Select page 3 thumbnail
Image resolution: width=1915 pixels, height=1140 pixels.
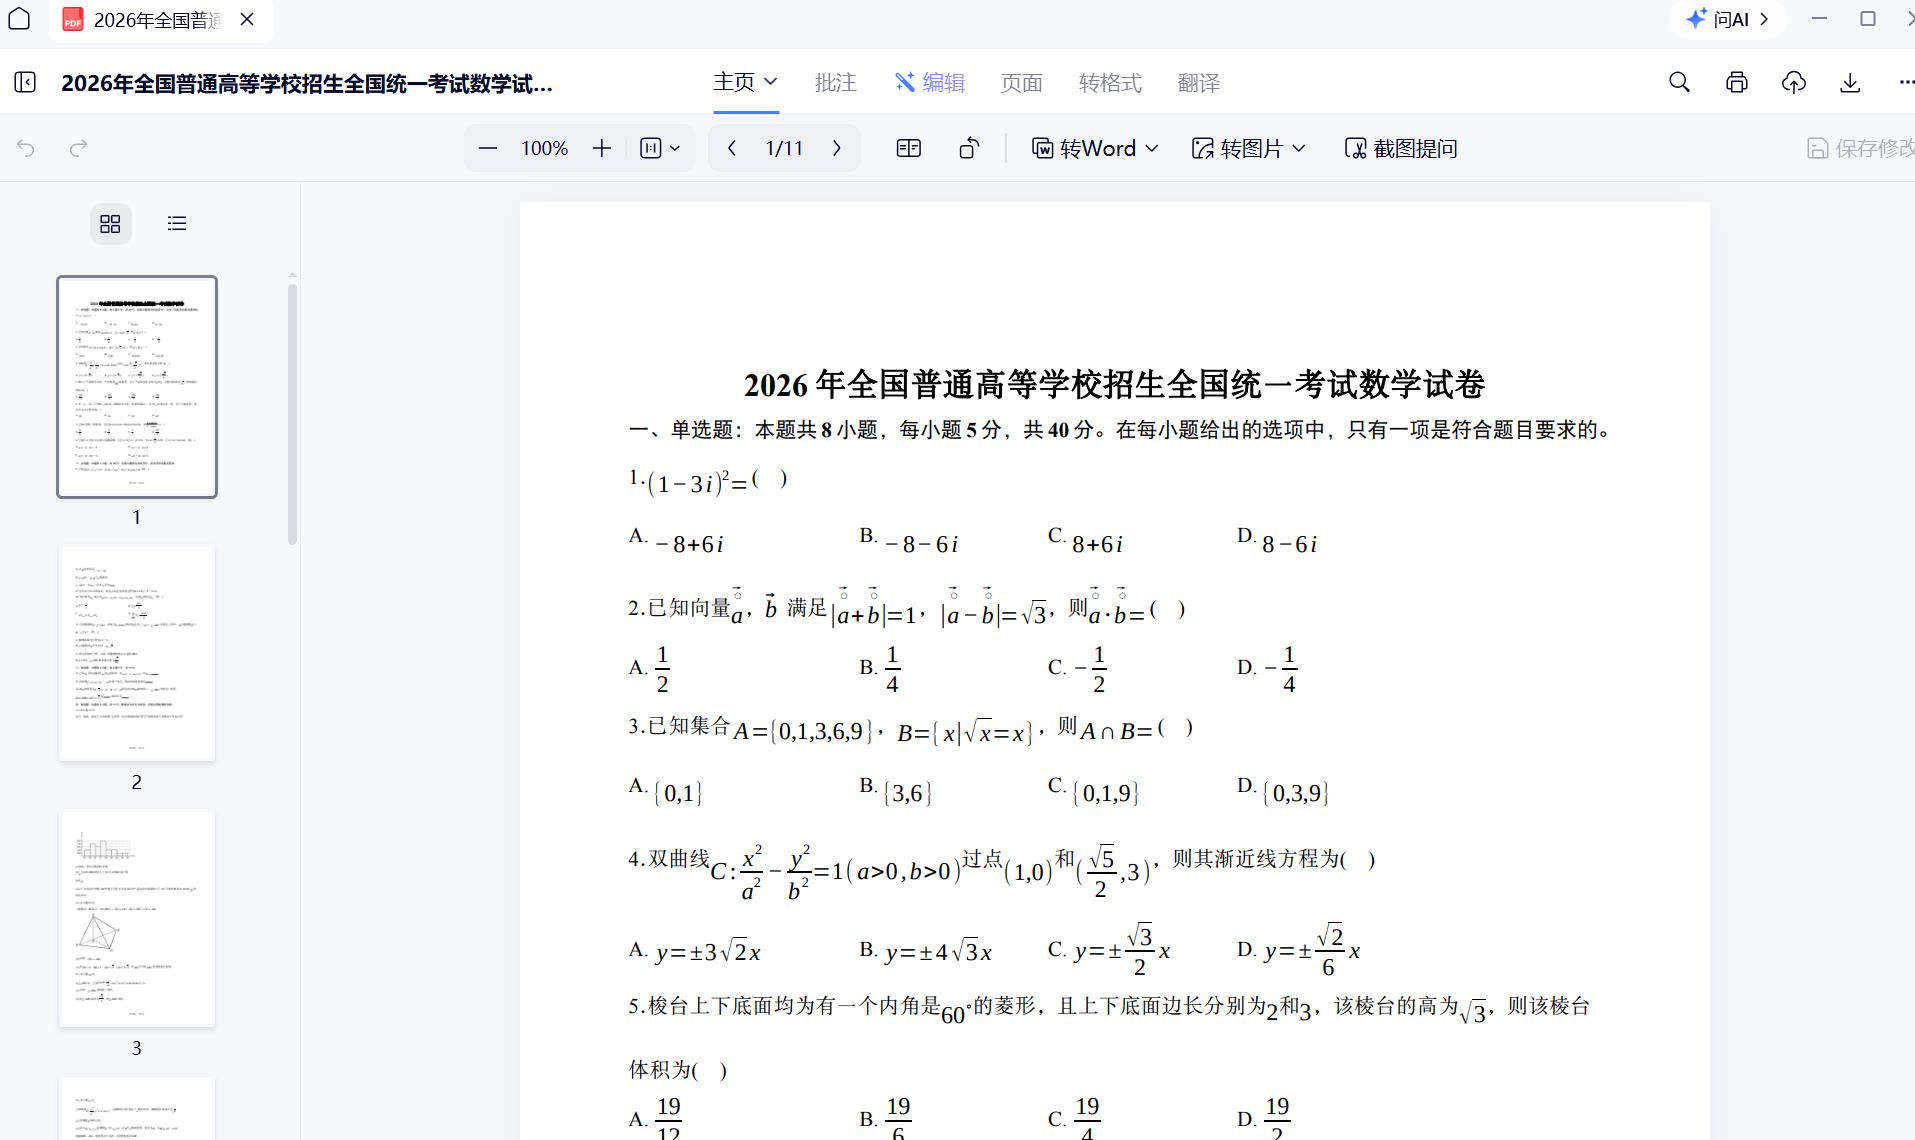pyautogui.click(x=137, y=919)
